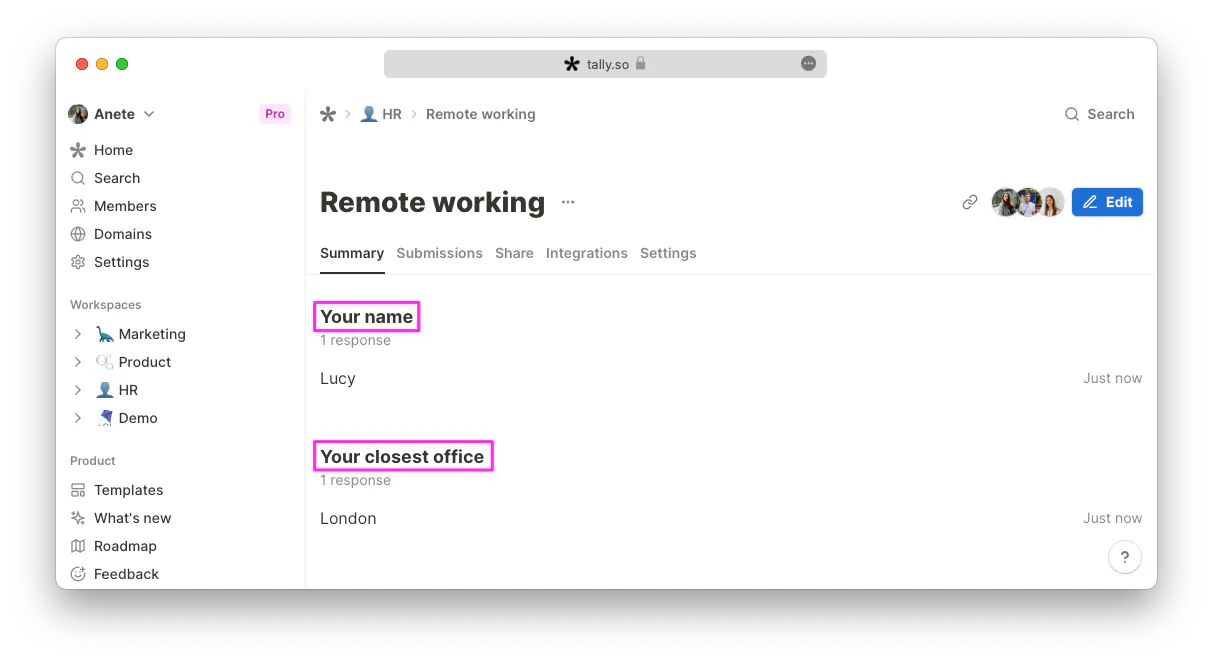1213x663 pixels.
Task: Click the Remote working breadcrumb
Action: (x=481, y=114)
